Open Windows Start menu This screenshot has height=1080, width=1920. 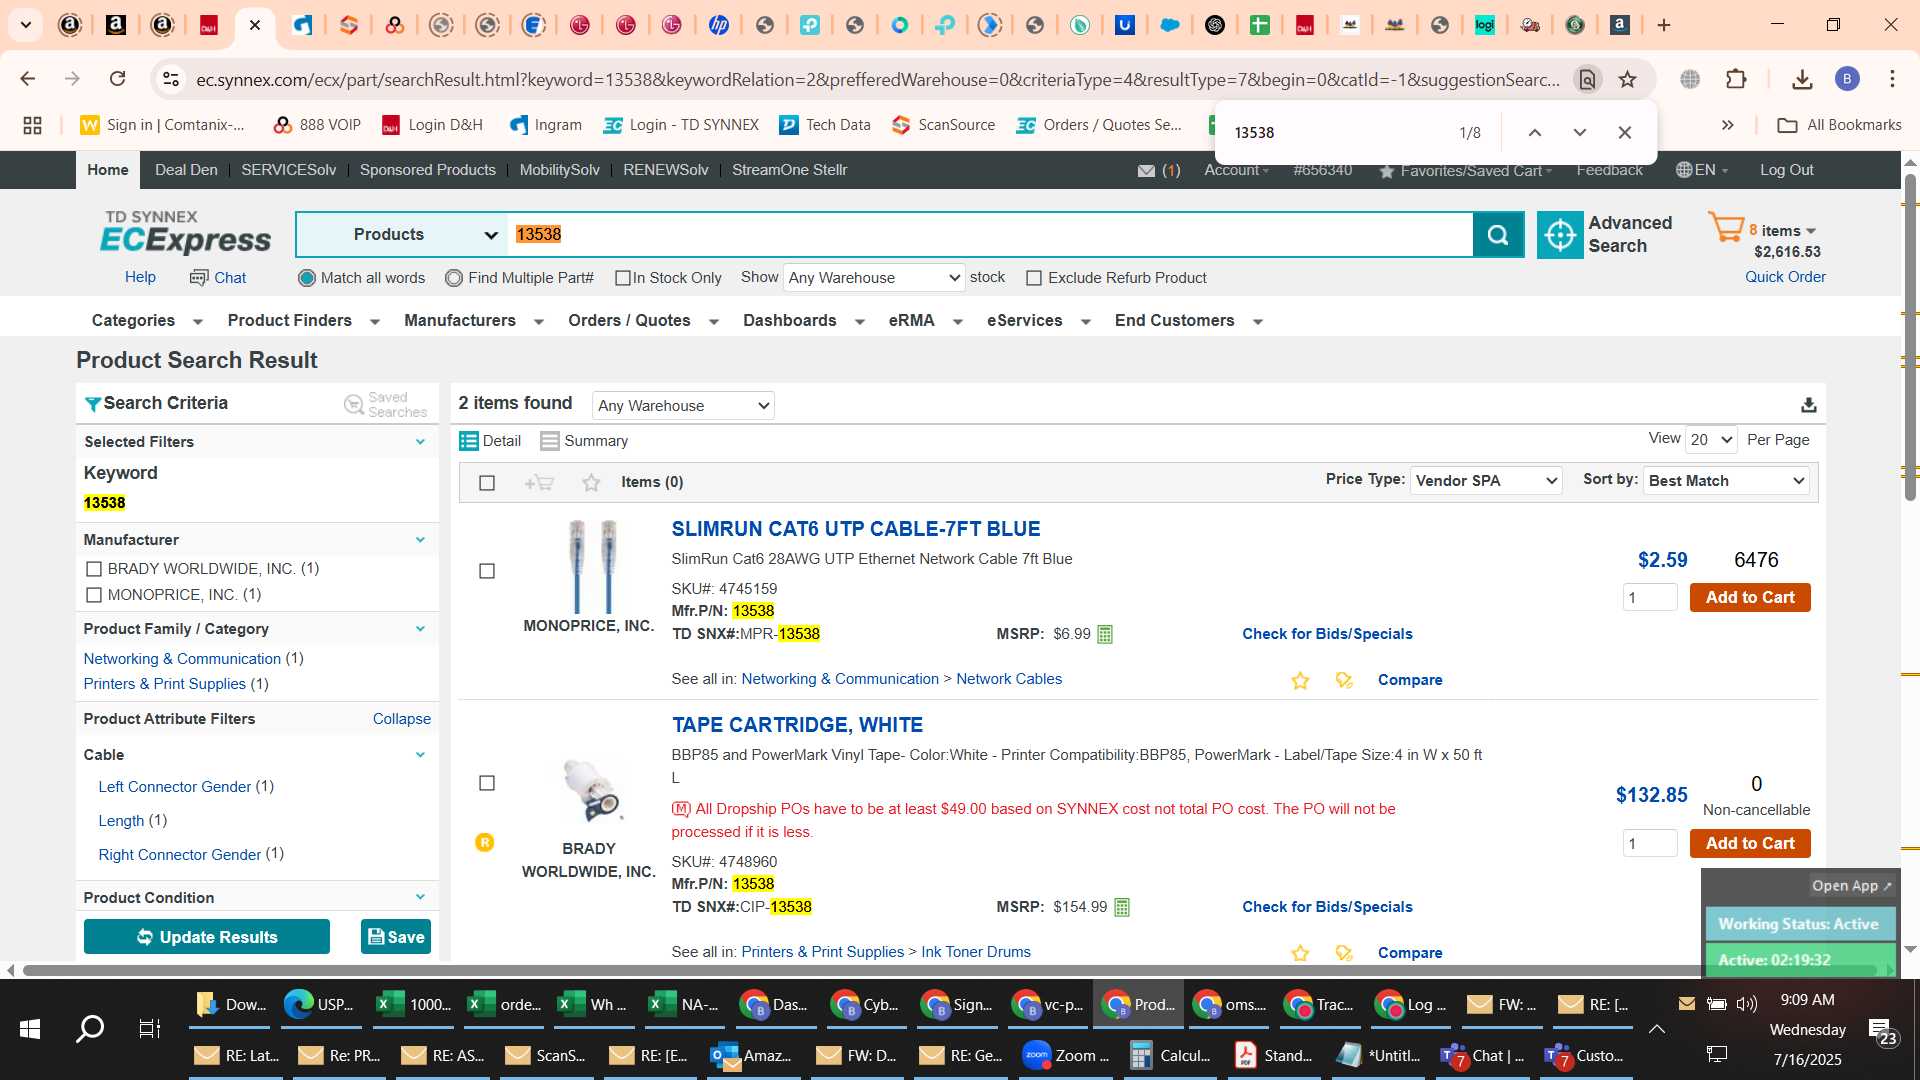tap(30, 1028)
